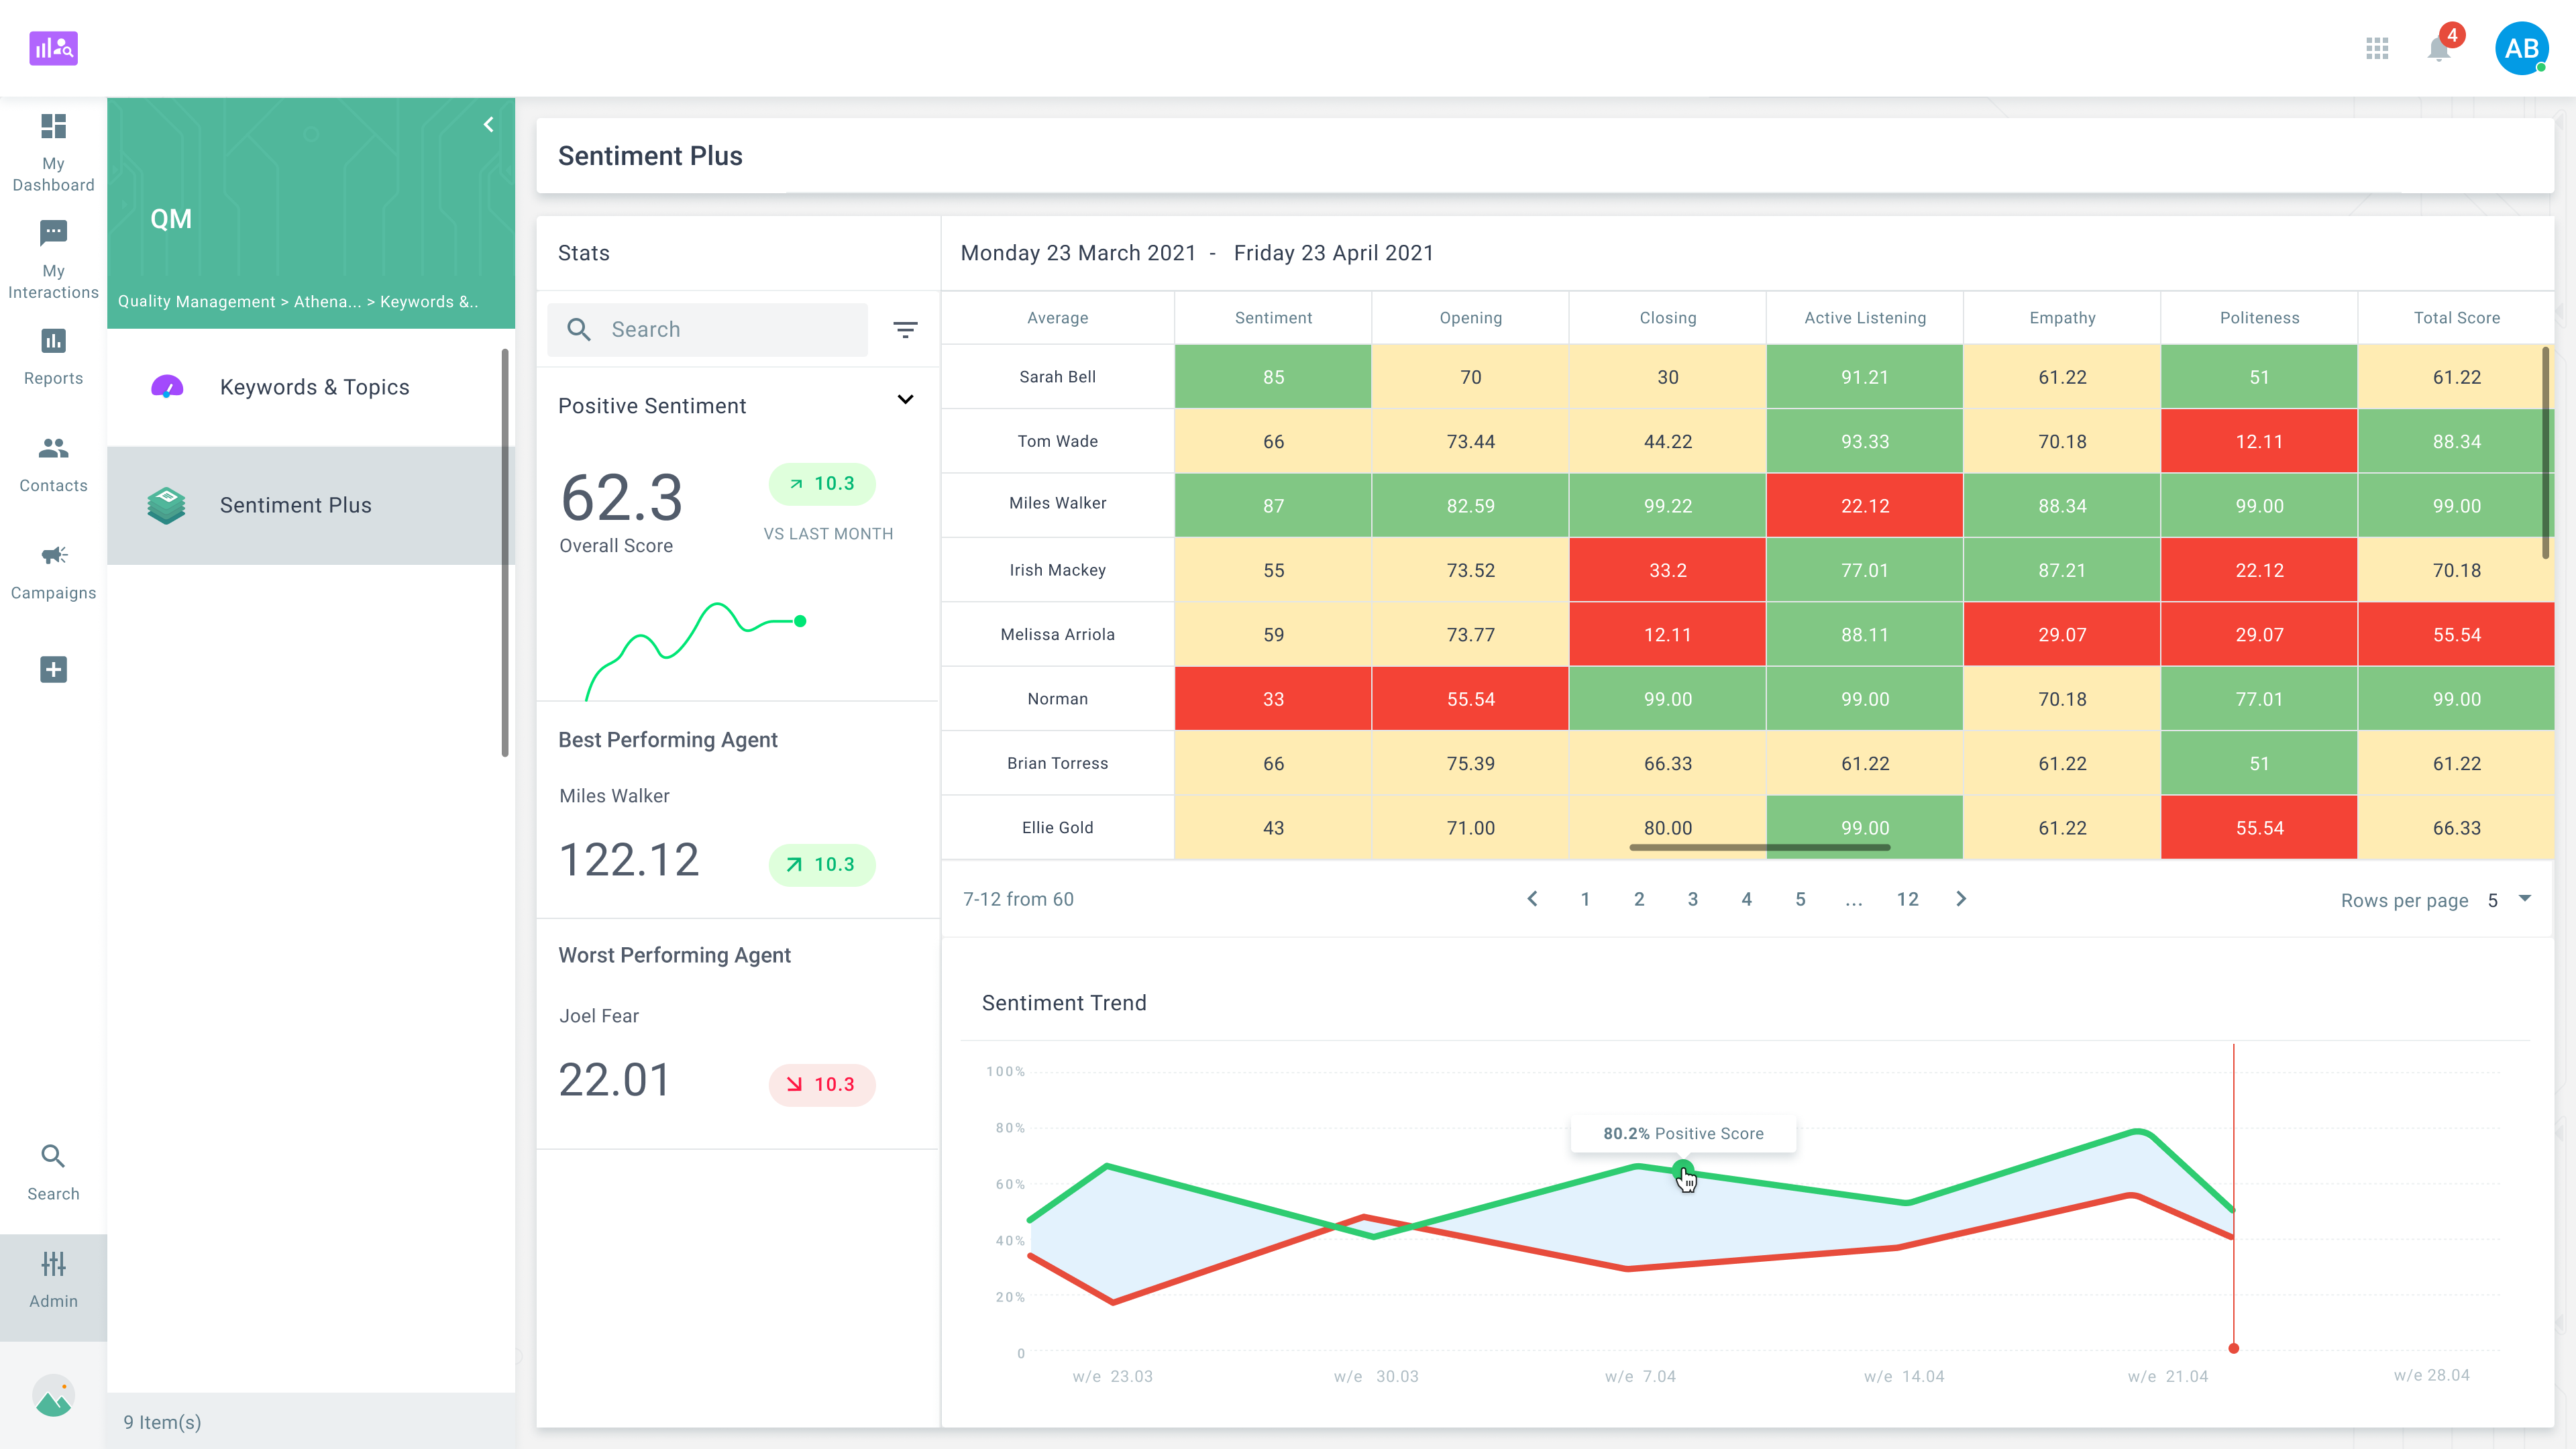Select the Melissa Arriola row name

pos(1057,634)
